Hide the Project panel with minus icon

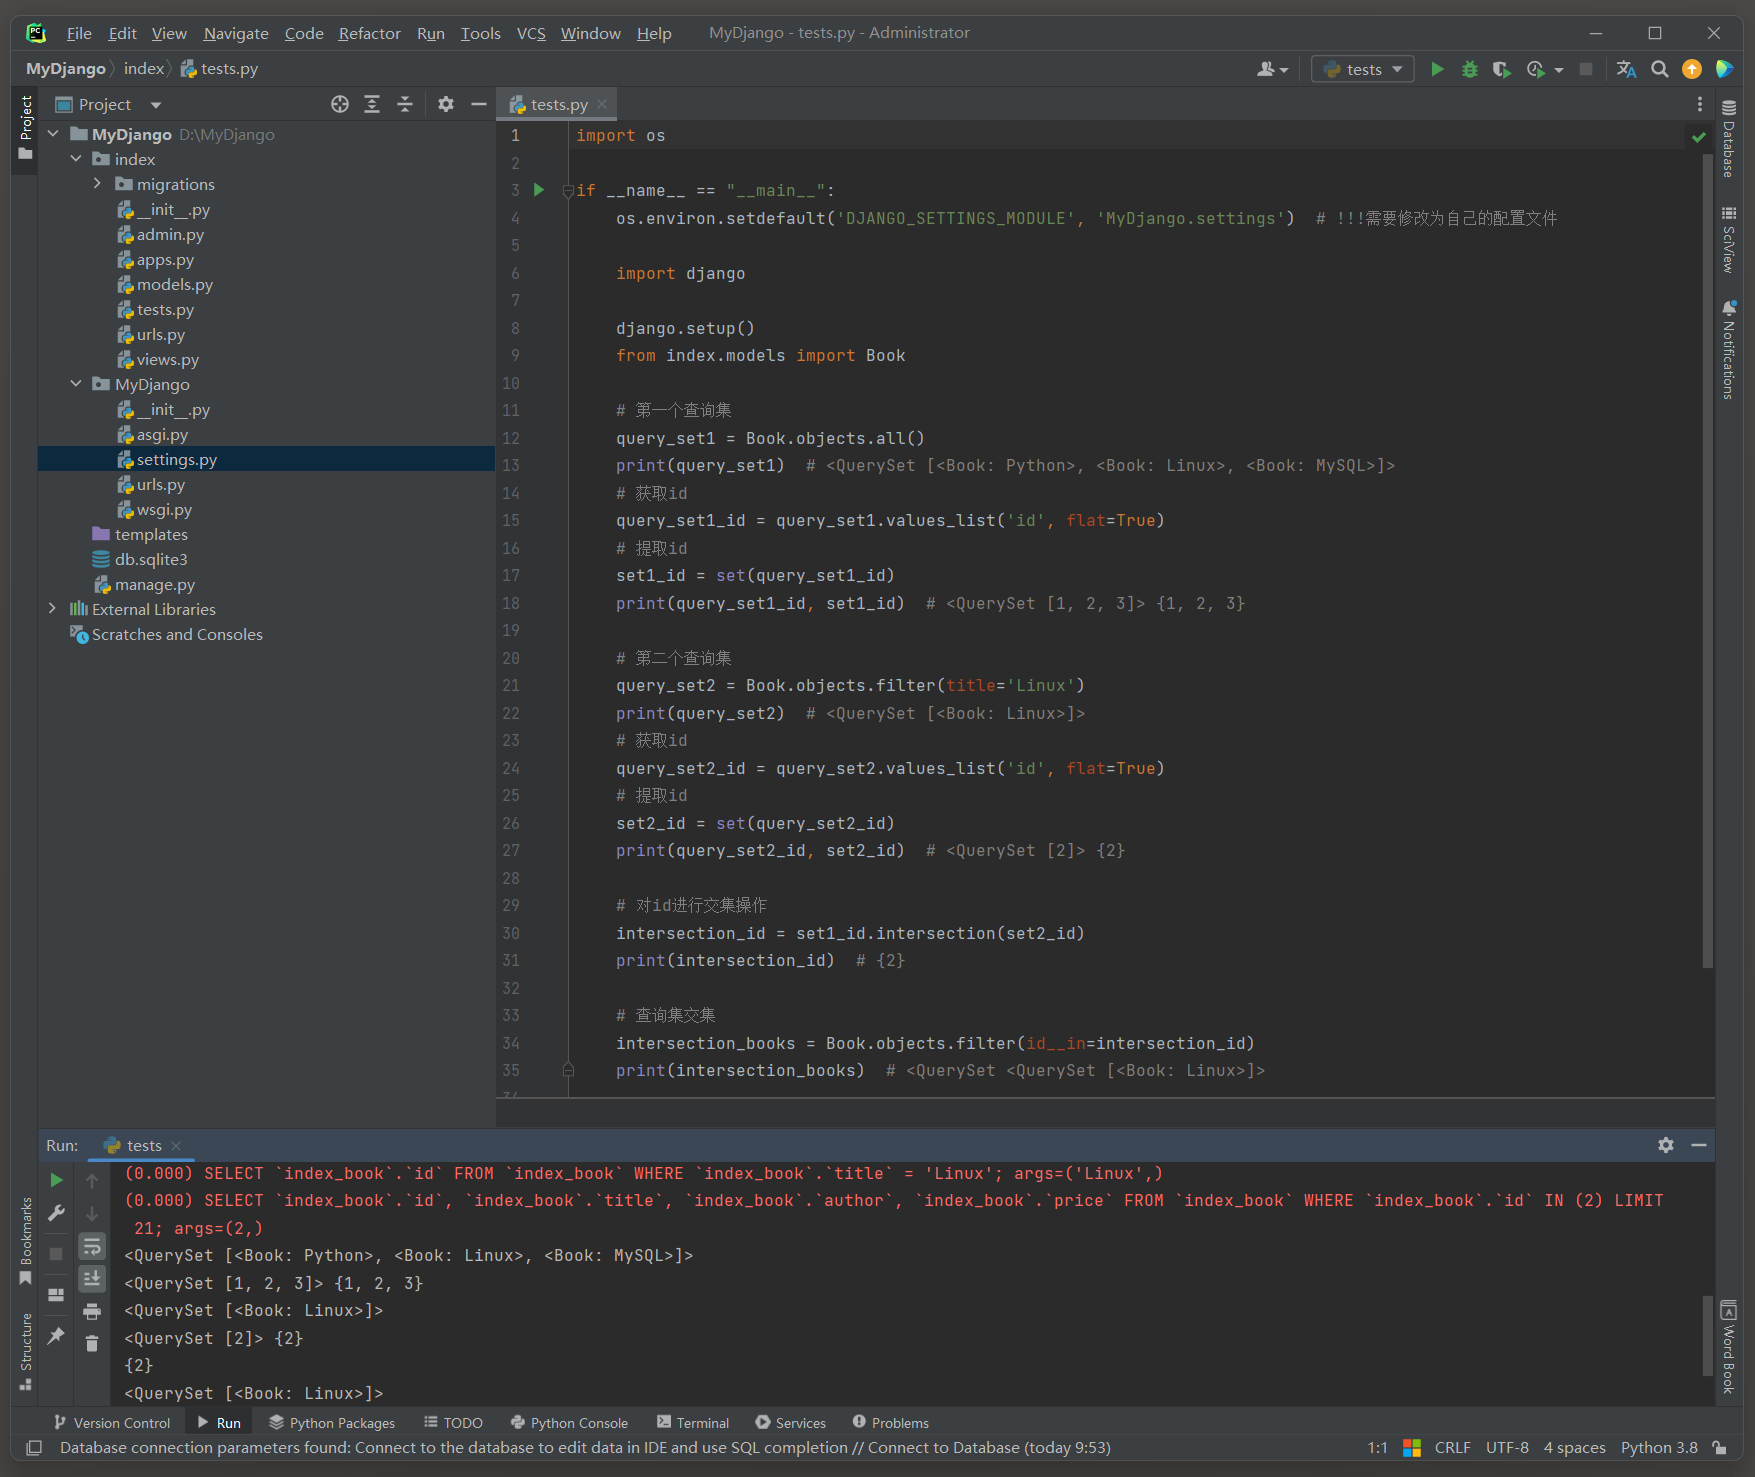(x=478, y=104)
